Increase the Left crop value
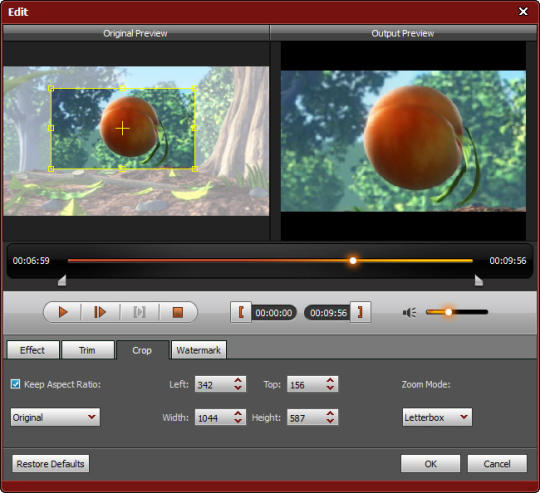 point(238,380)
